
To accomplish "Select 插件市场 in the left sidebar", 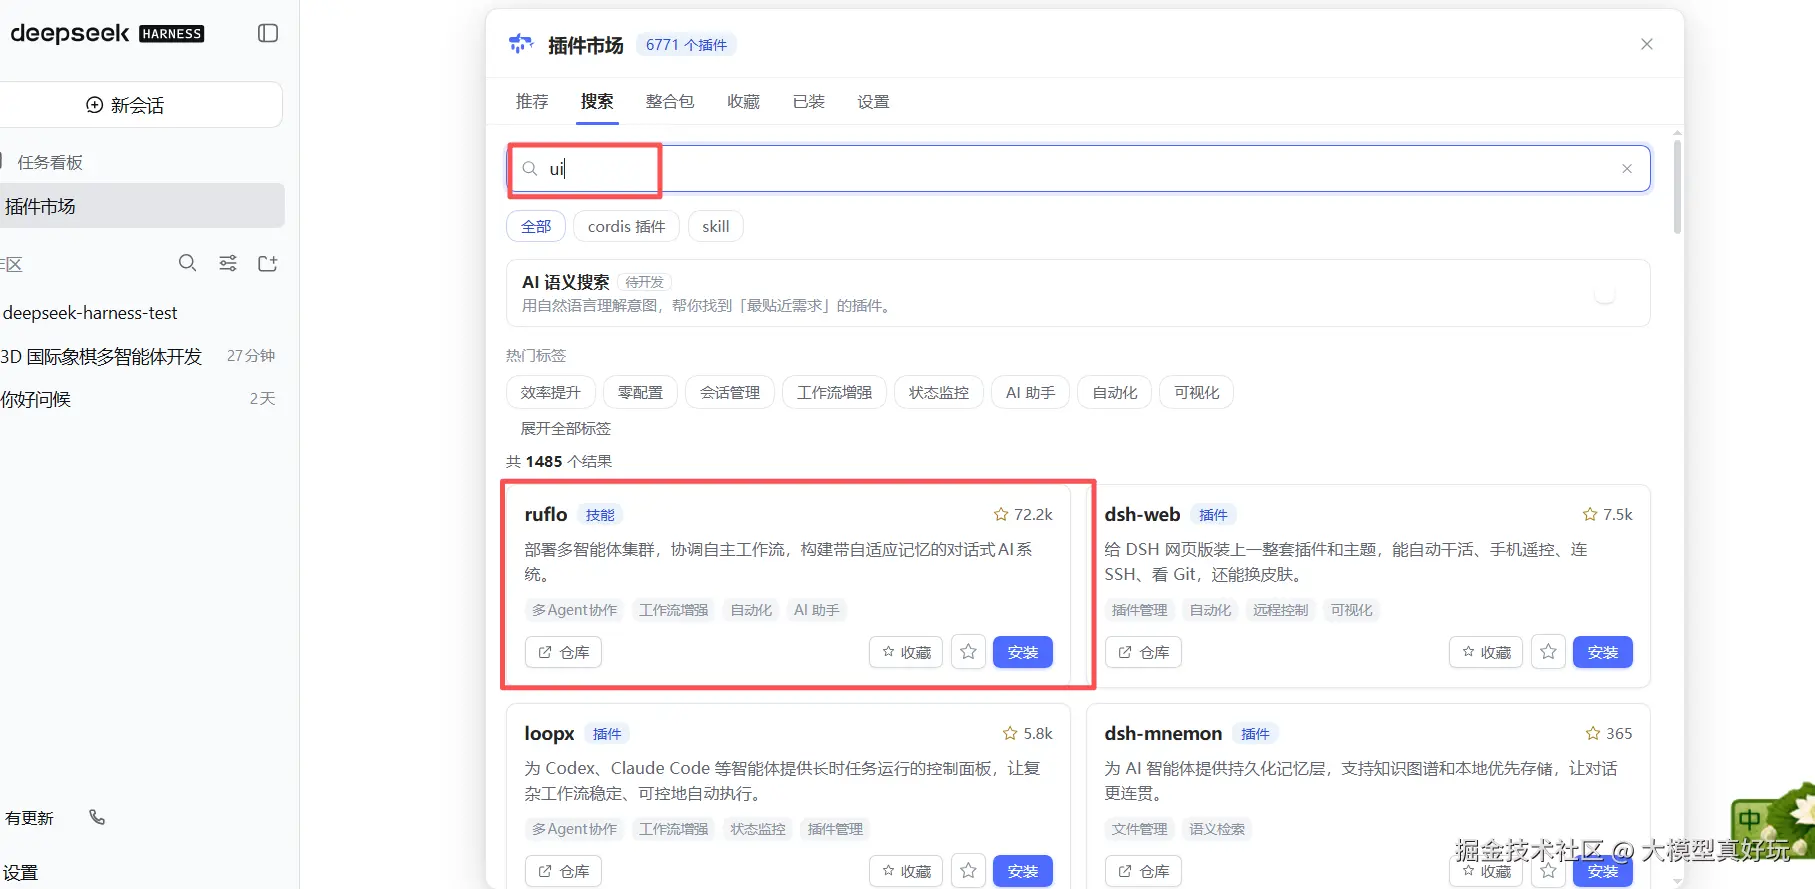I will click(140, 206).
